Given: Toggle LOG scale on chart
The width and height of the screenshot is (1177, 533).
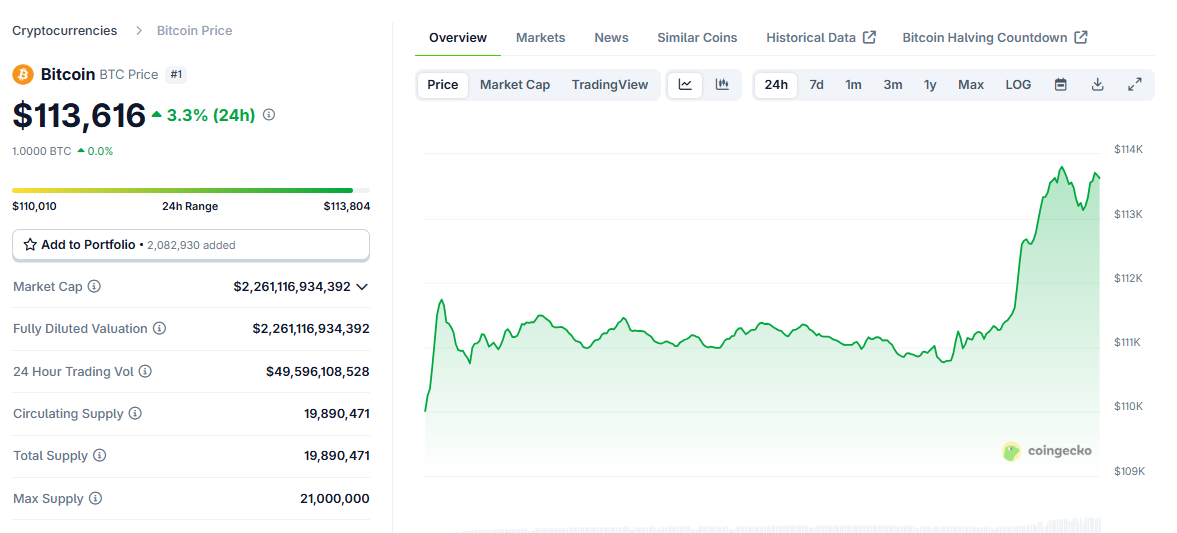Looking at the screenshot, I should click(x=1018, y=85).
